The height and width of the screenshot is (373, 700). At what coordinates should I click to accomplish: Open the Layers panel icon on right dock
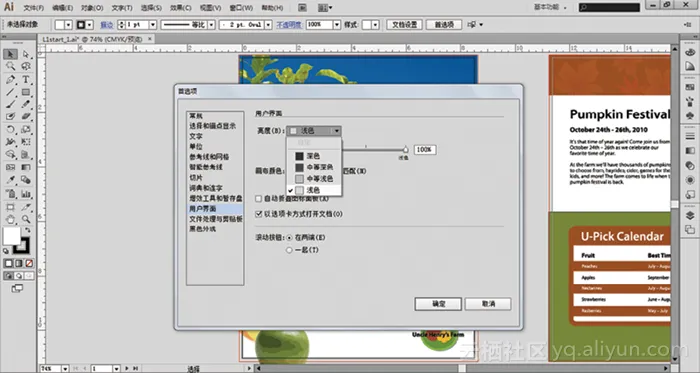pos(690,216)
